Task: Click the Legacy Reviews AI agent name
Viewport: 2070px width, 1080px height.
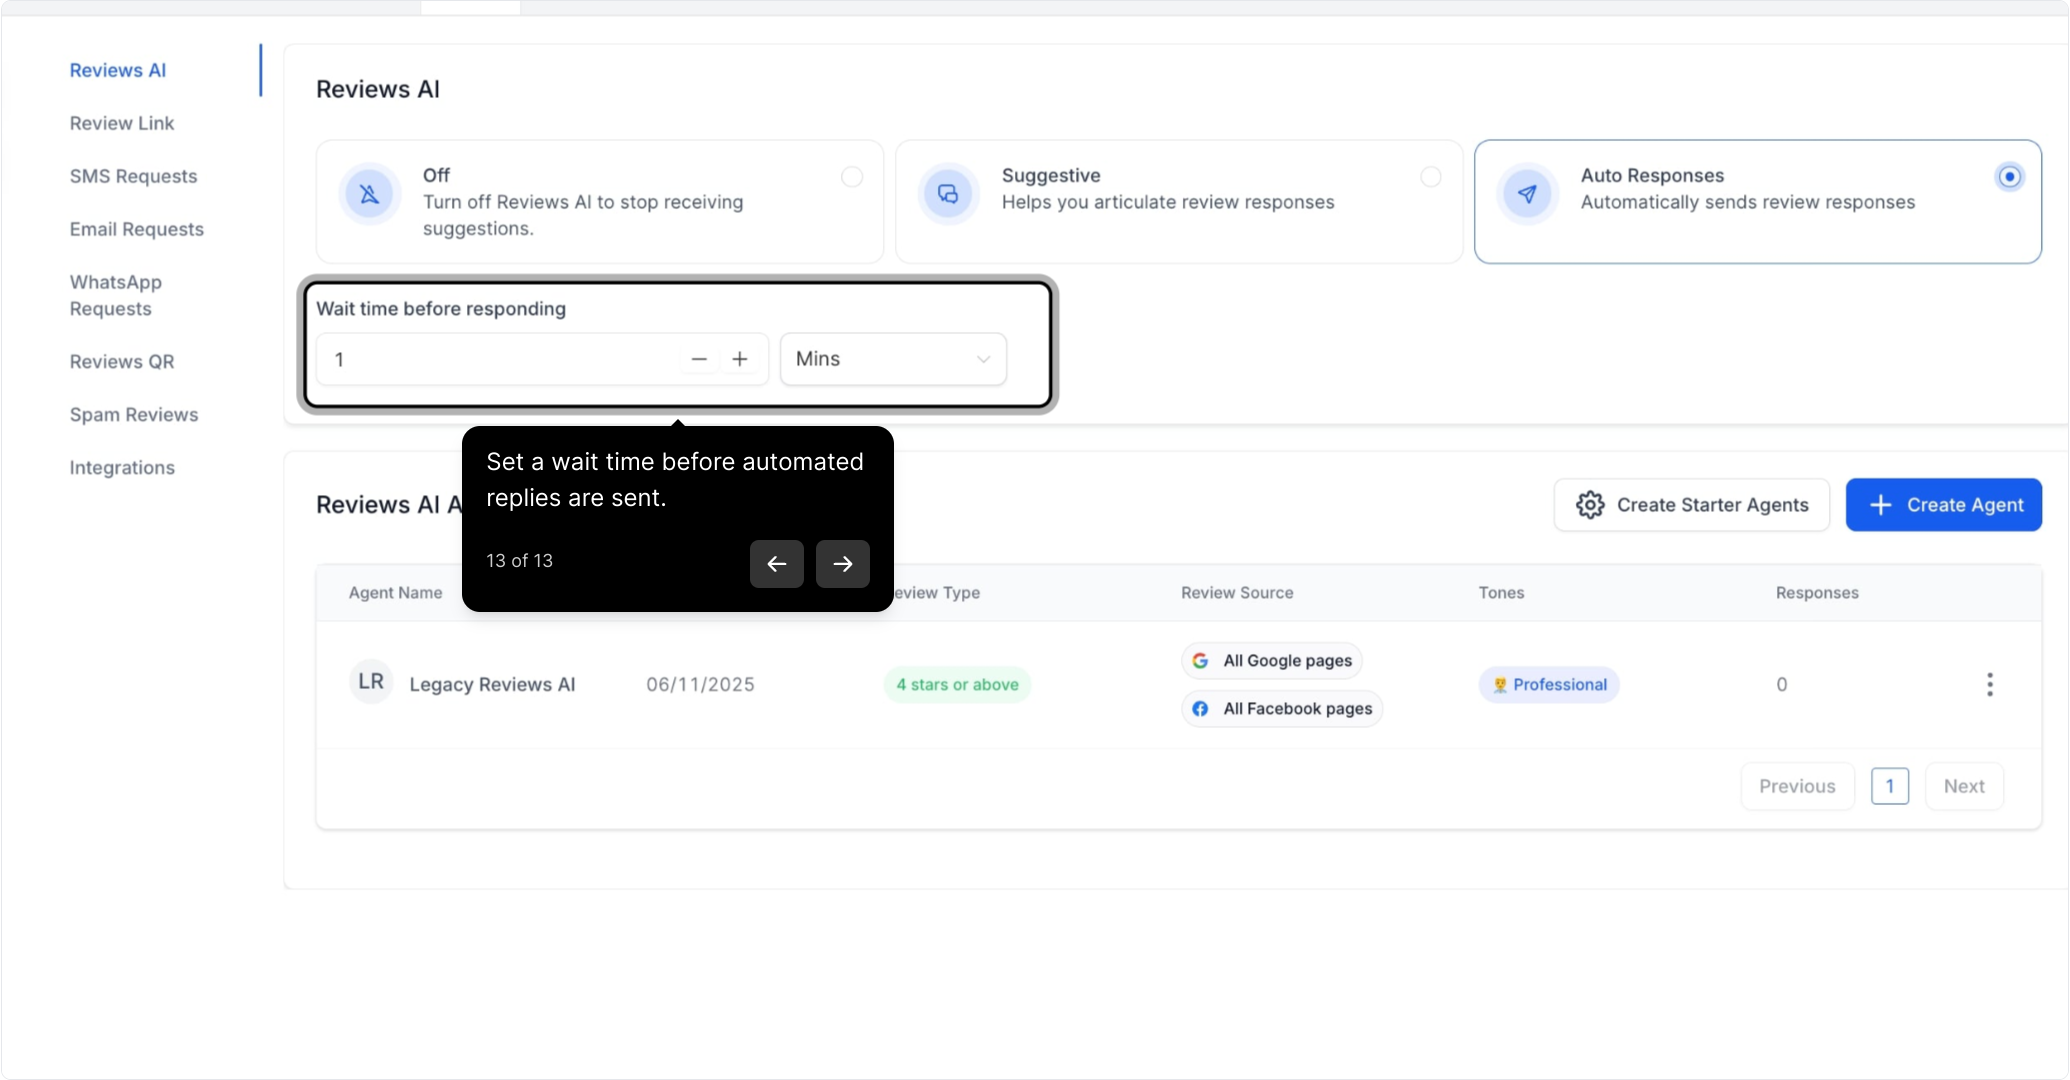Action: (x=492, y=685)
